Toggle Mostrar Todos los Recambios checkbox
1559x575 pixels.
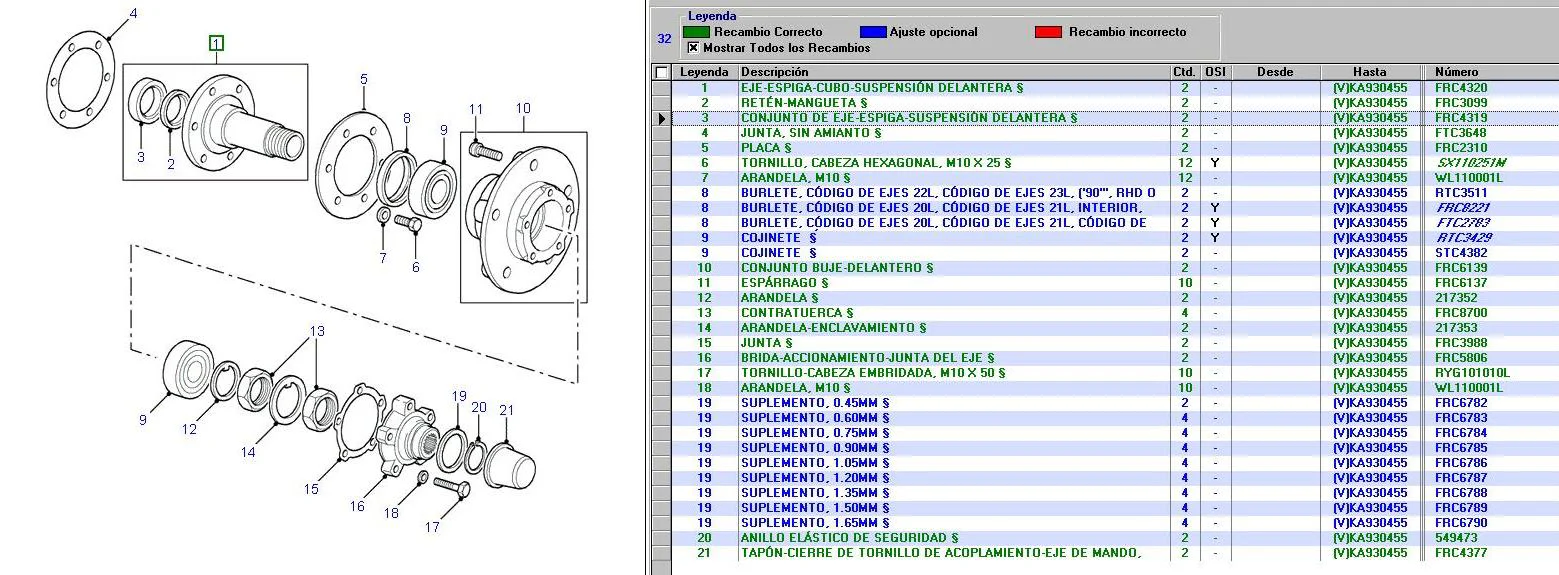click(x=693, y=47)
